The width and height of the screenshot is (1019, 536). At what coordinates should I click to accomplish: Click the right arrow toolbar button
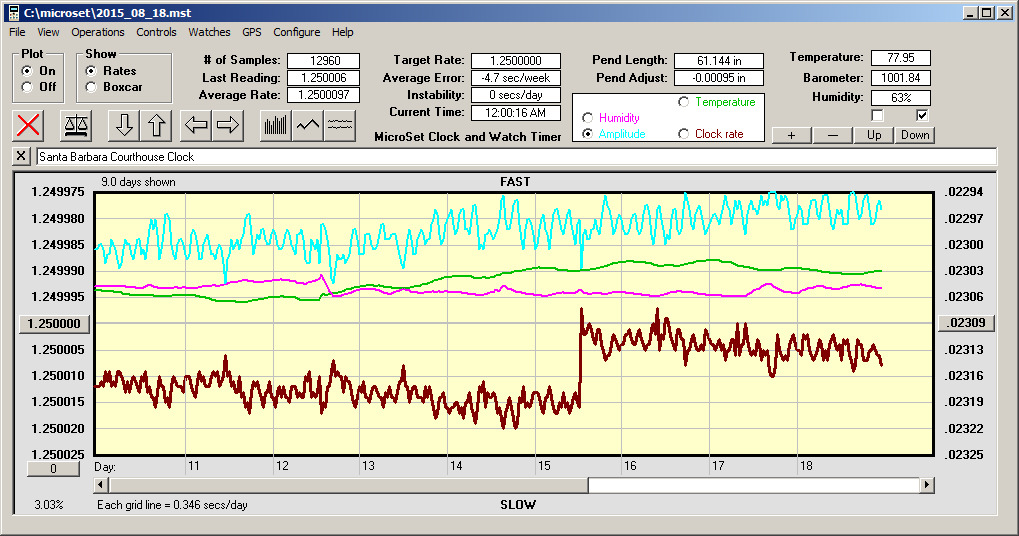(x=228, y=125)
